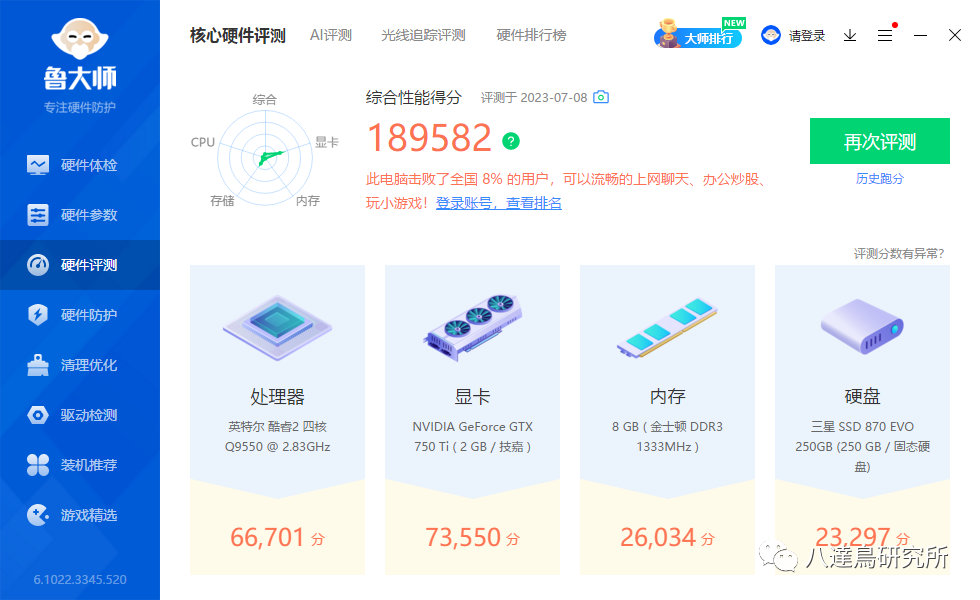980x600 pixels.
Task: Click the 再次评测 button
Action: [879, 141]
